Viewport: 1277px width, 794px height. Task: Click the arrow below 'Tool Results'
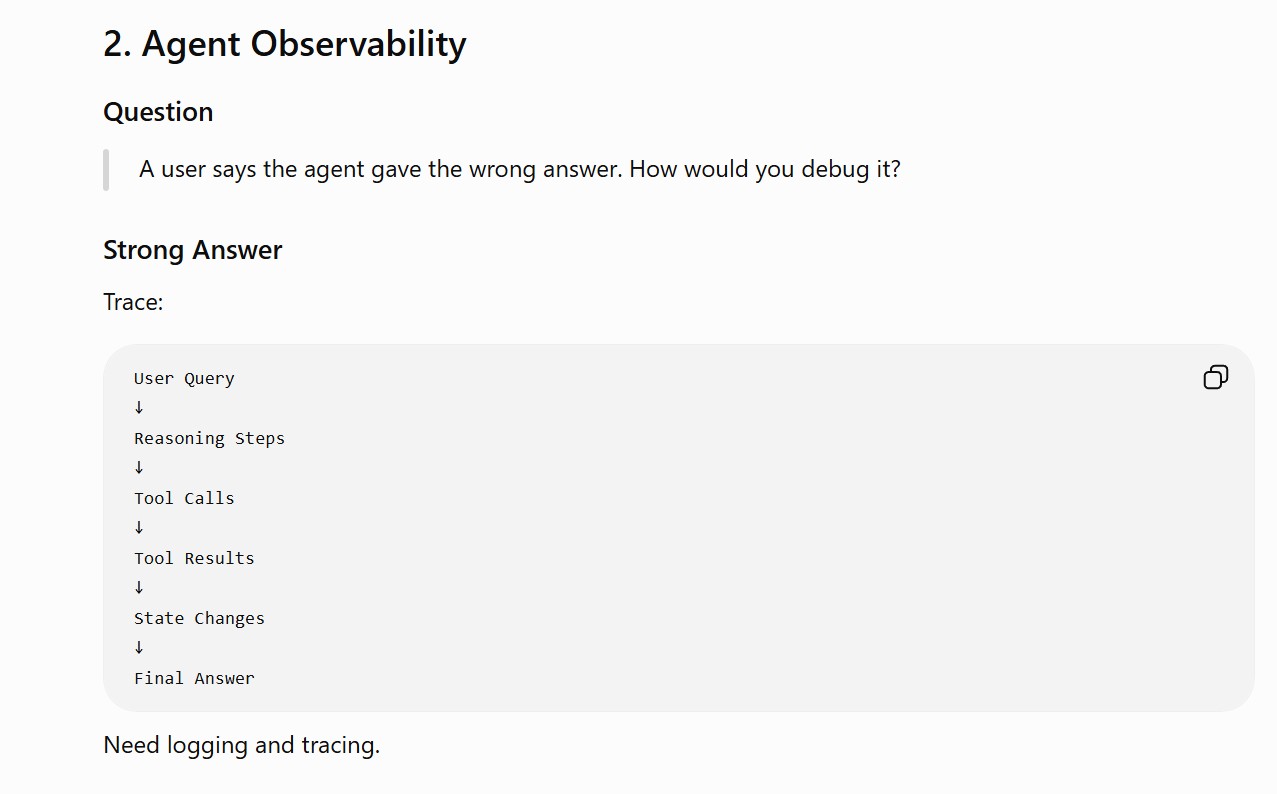coord(139,588)
